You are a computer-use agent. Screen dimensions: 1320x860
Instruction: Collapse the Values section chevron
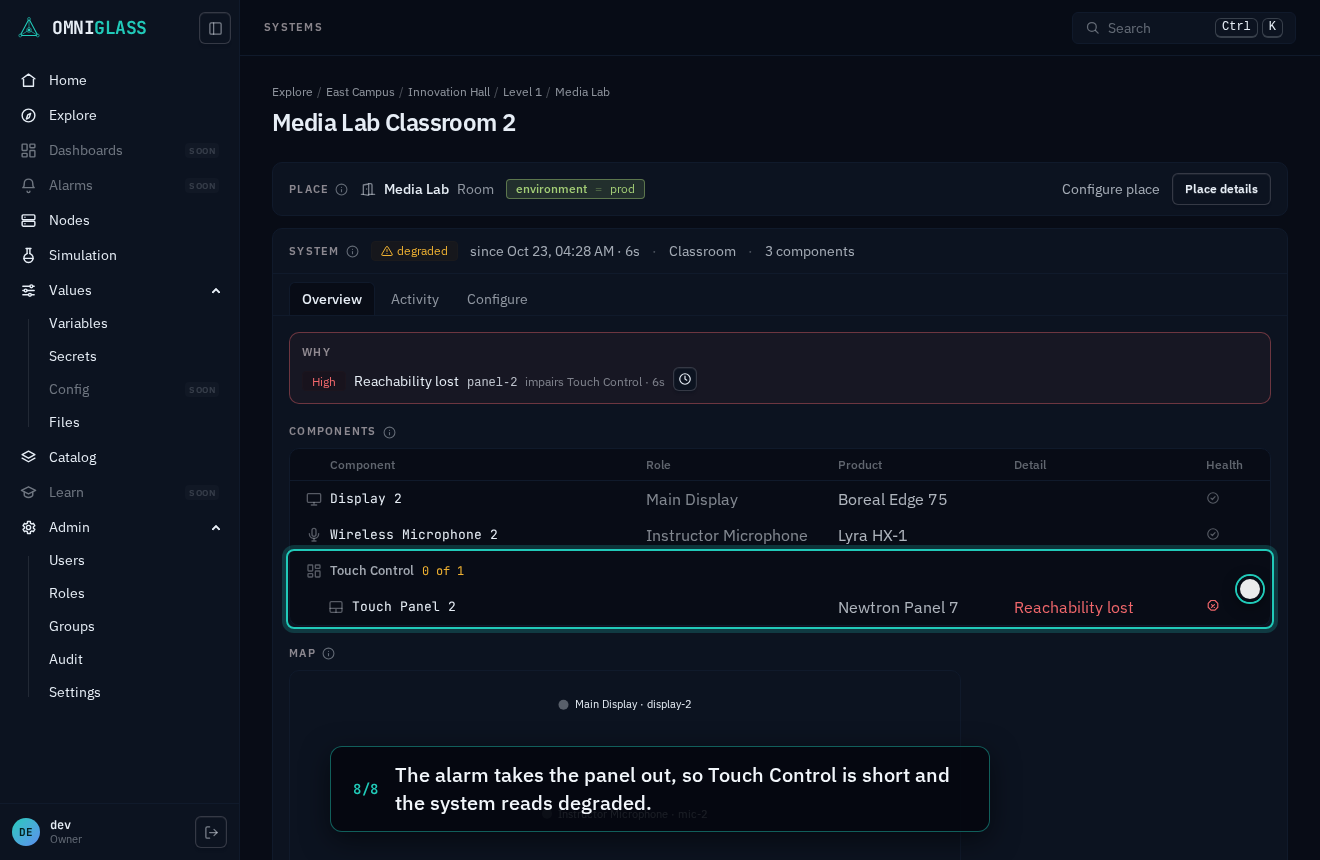point(216,290)
